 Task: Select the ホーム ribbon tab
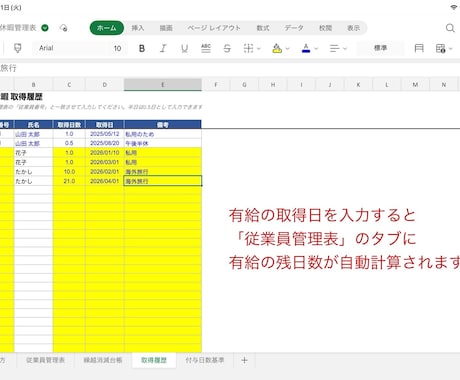pos(107,28)
